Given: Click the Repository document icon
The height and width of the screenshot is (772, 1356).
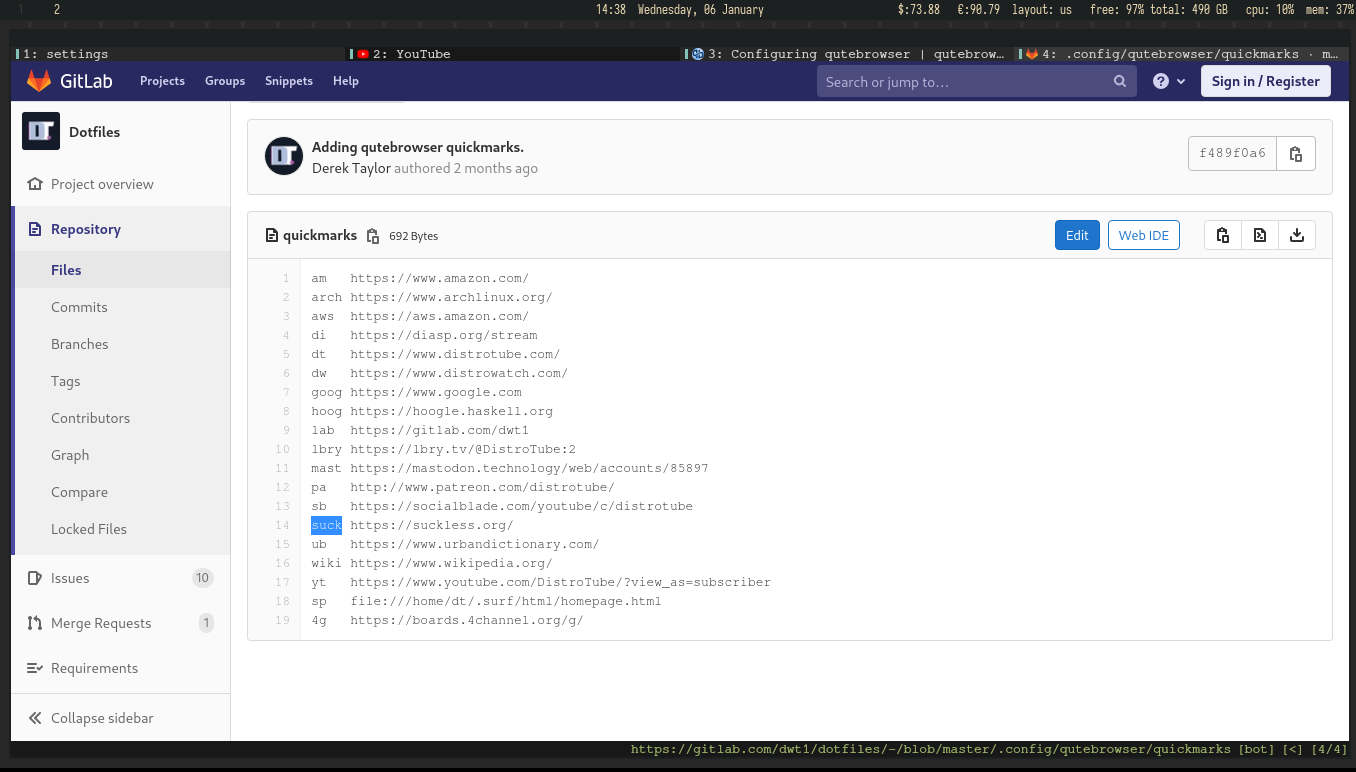Looking at the screenshot, I should click(36, 229).
